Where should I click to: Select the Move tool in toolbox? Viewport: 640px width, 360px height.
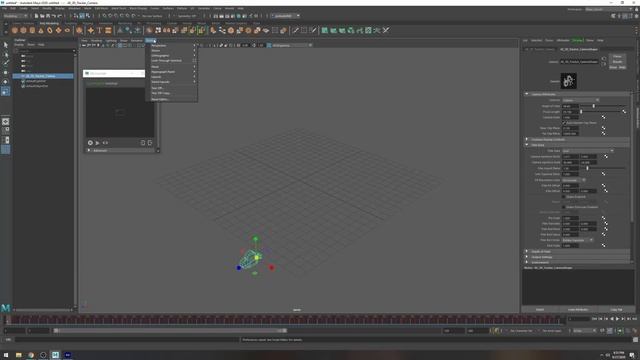pyautogui.click(x=6, y=73)
